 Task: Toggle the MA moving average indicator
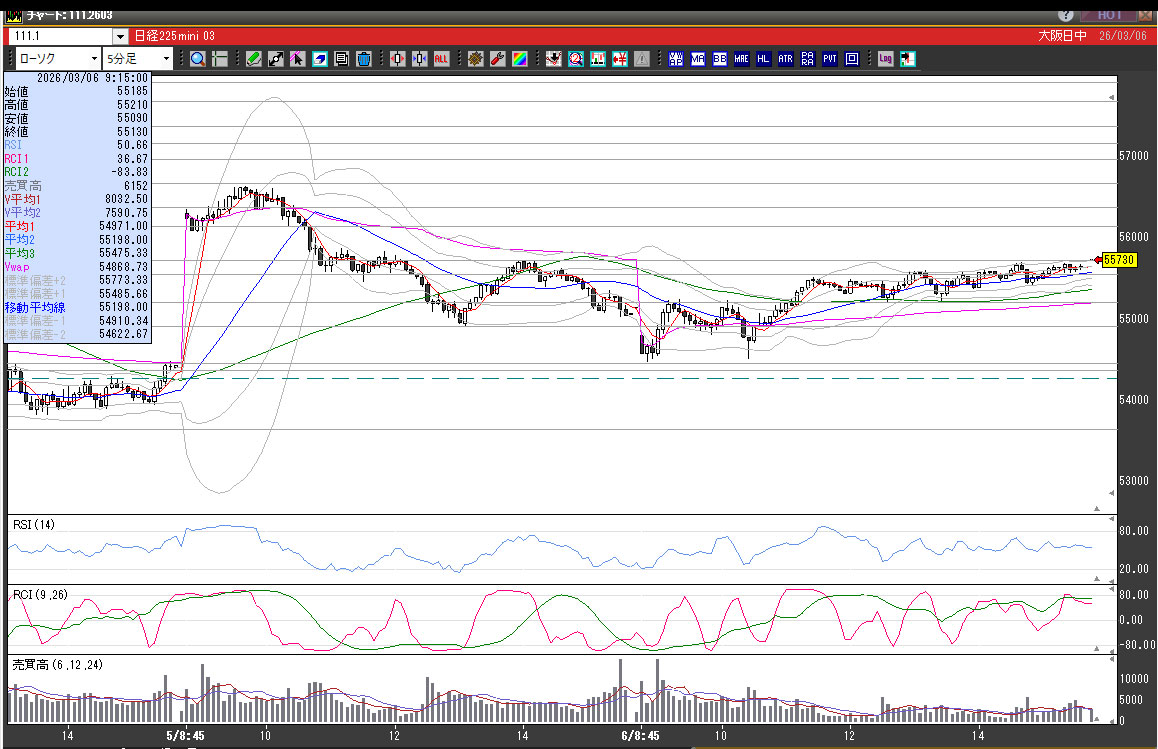(698, 59)
